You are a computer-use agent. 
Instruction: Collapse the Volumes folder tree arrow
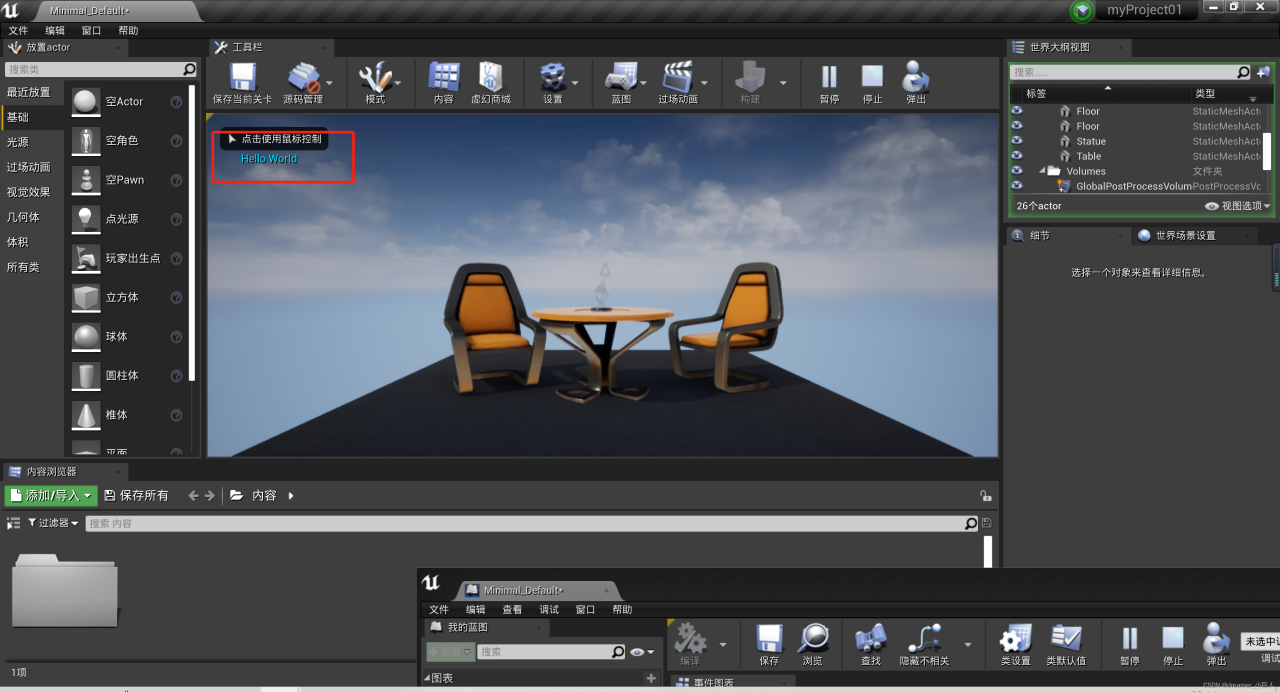[x=1041, y=171]
